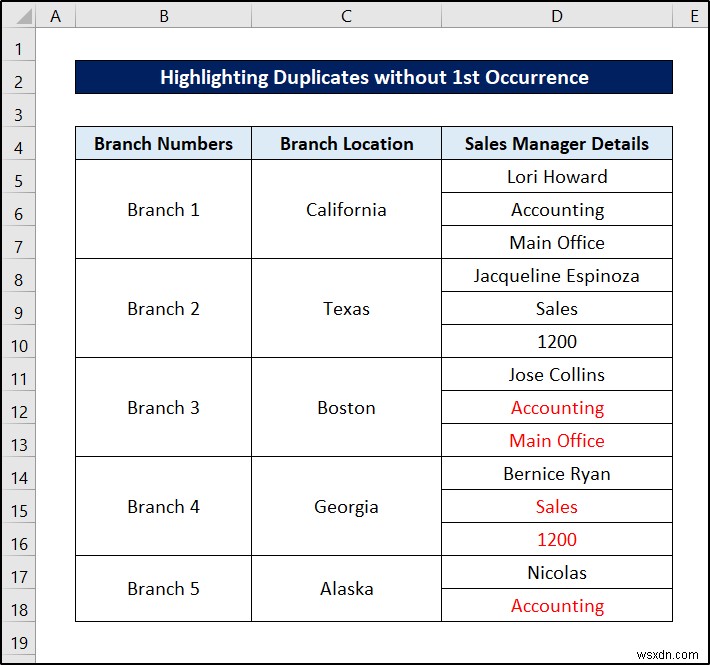Click the red Accounting cell in row 18
The width and height of the screenshot is (710, 665).
click(x=557, y=606)
